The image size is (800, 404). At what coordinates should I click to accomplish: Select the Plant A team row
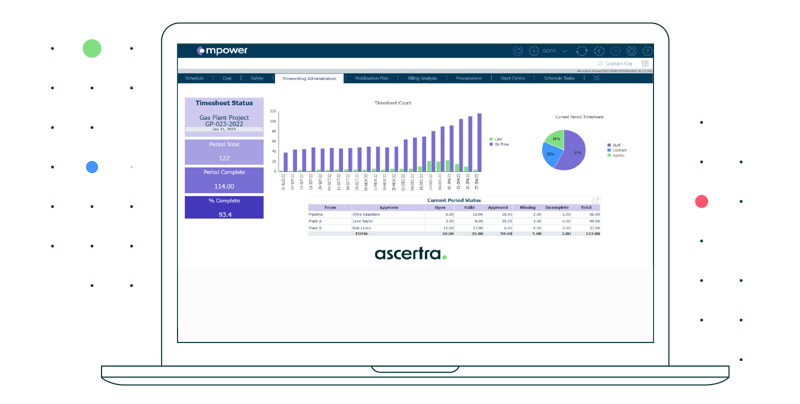pyautogui.click(x=454, y=221)
